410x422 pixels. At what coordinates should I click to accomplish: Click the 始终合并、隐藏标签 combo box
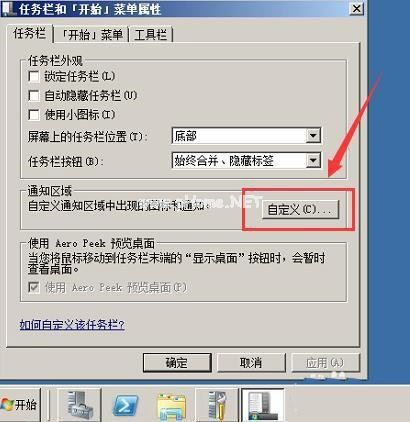click(x=246, y=161)
